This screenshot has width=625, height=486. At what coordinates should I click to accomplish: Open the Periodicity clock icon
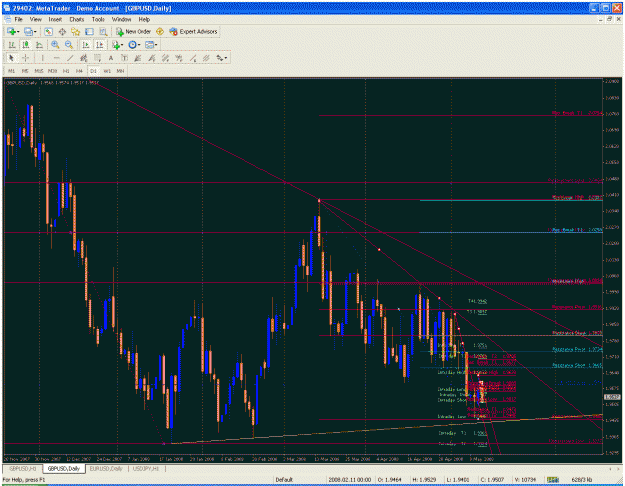132,45
